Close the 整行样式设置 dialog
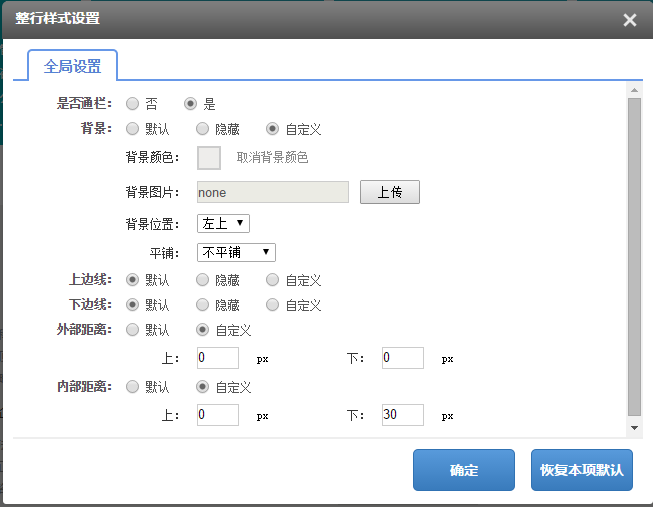 tap(629, 20)
